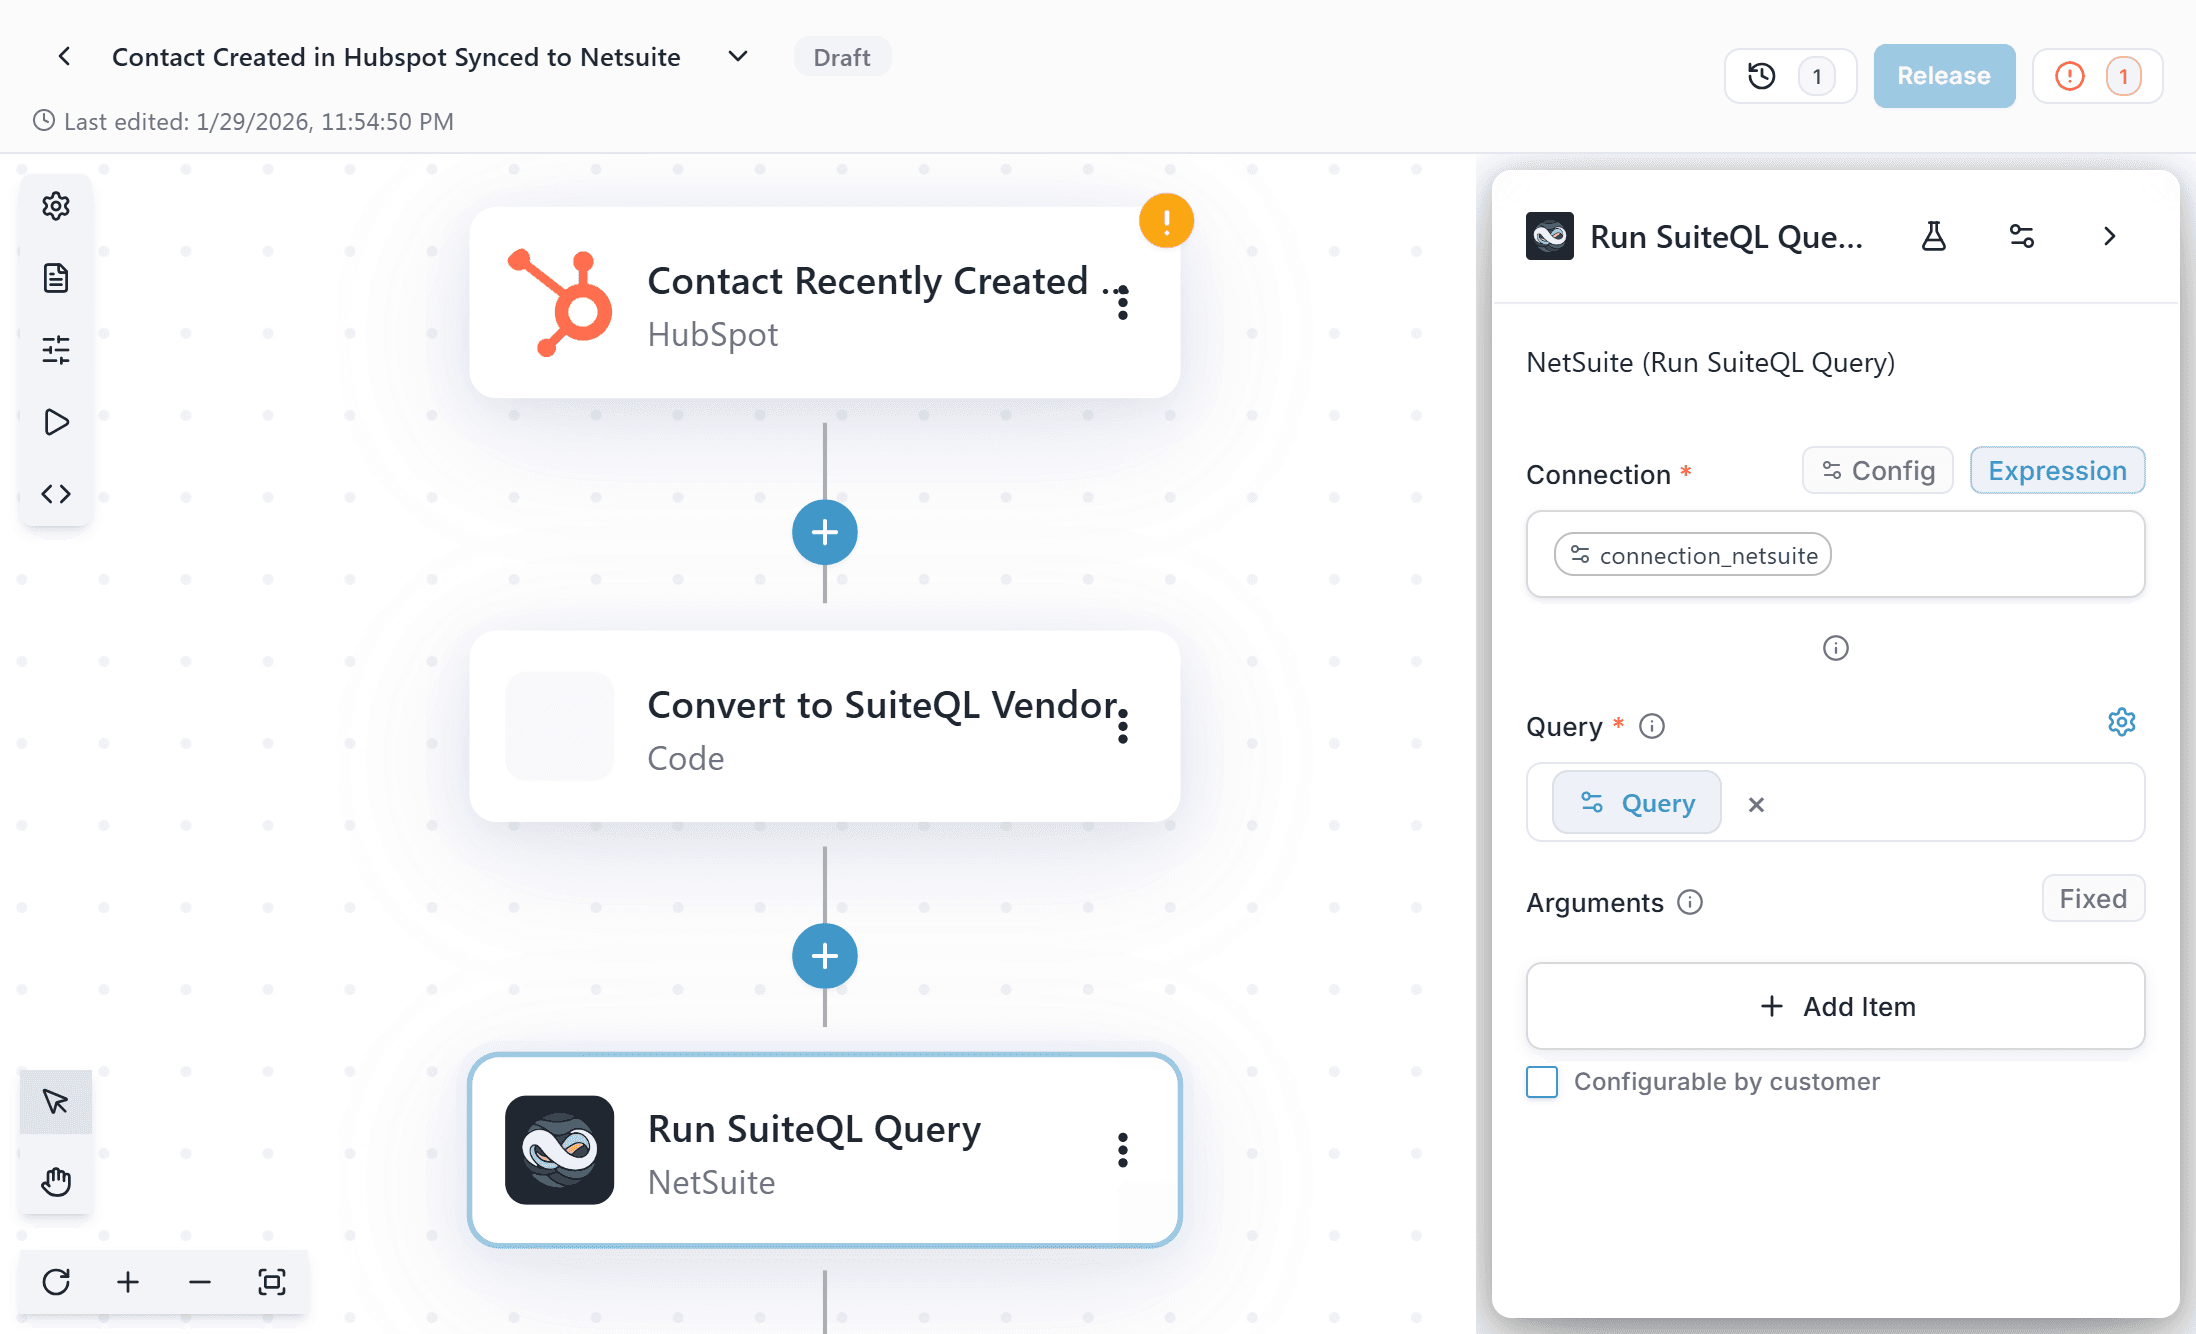Click the run/play test icon in the sidebar
Image resolution: width=2196 pixels, height=1334 pixels.
pos(56,422)
